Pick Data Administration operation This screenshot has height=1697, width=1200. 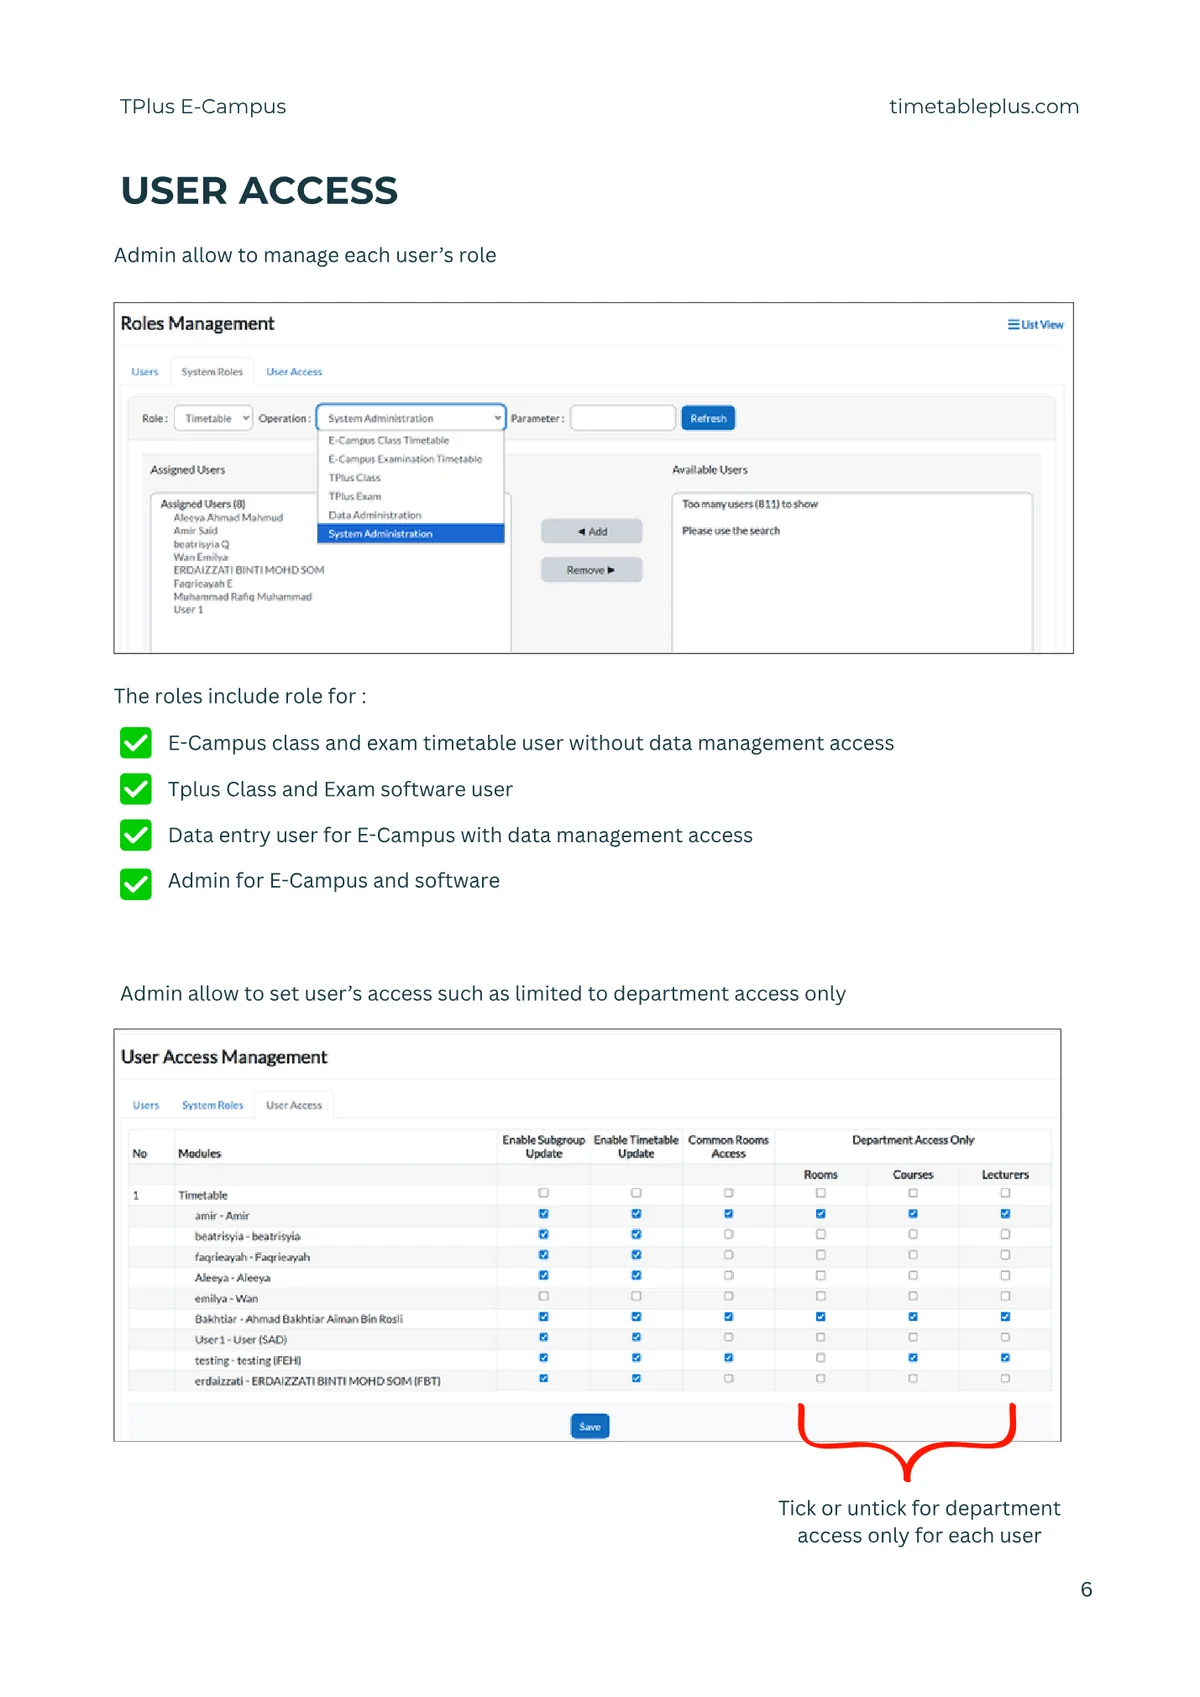[375, 515]
